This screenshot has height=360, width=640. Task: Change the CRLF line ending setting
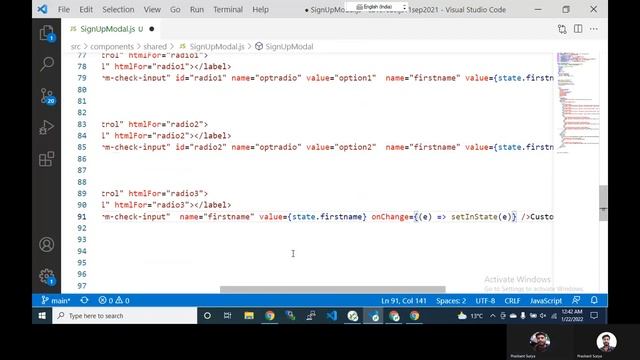512,301
